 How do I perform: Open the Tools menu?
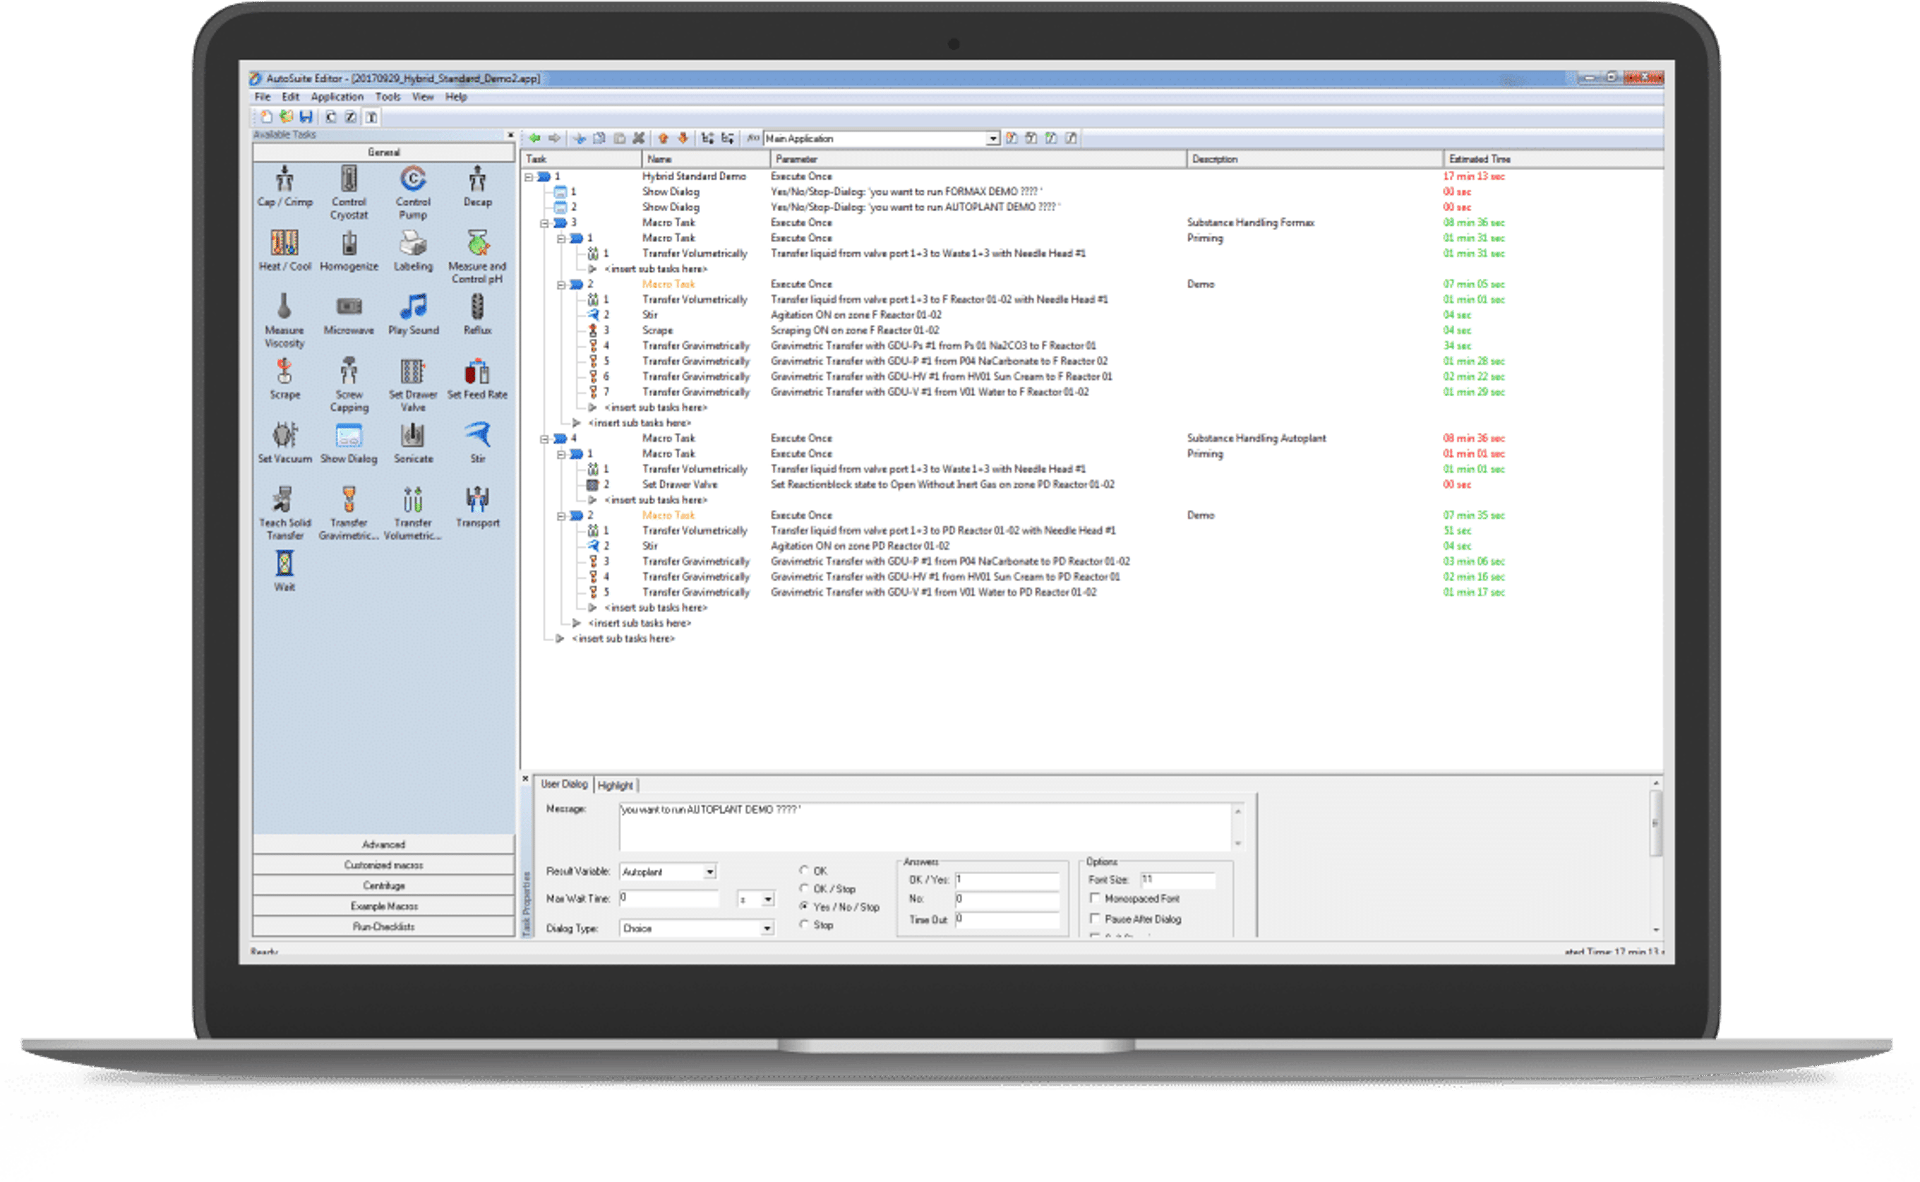tap(388, 97)
